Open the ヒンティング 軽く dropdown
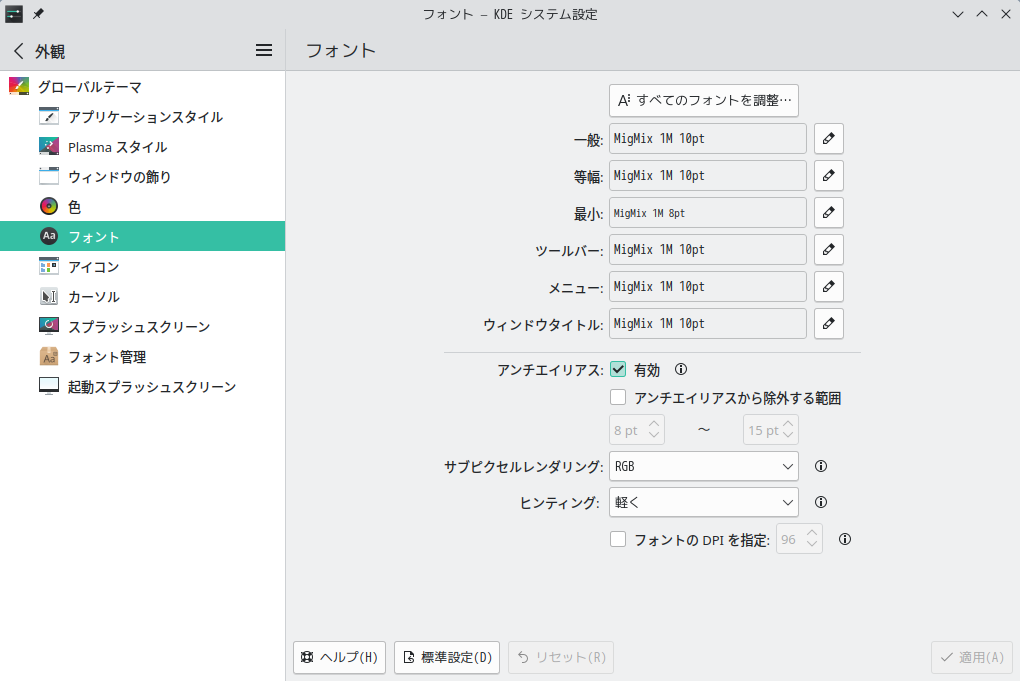 point(704,502)
